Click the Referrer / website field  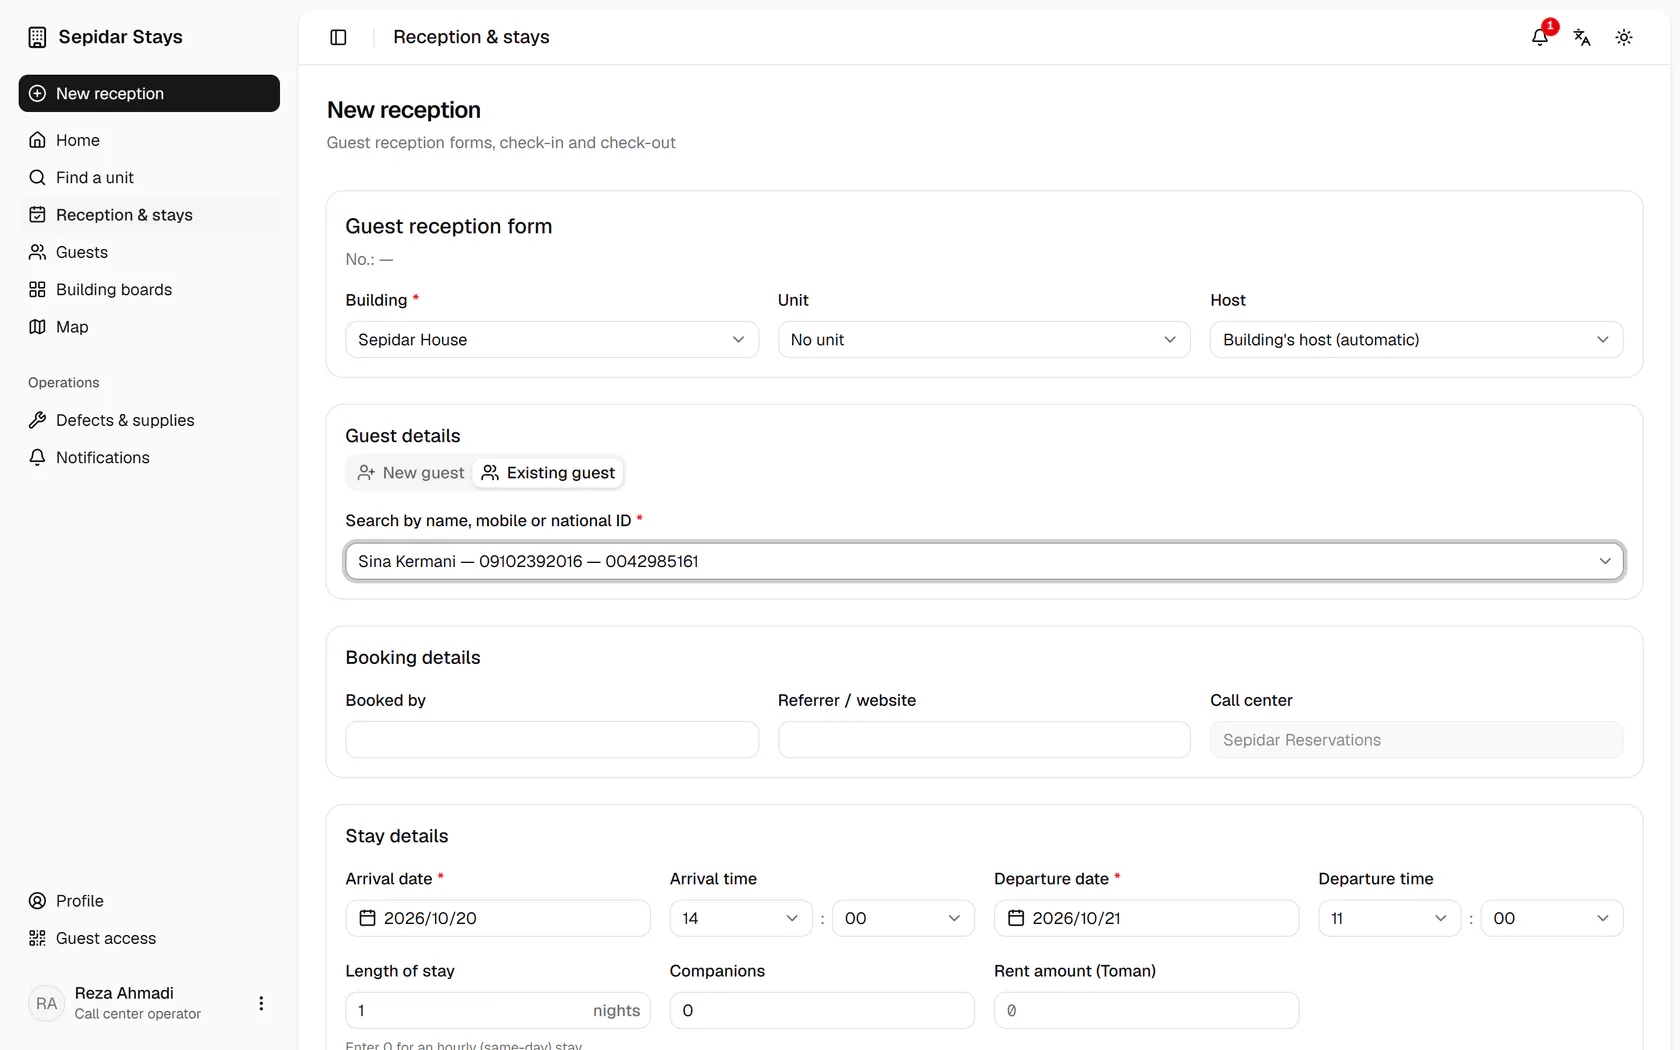click(x=984, y=740)
